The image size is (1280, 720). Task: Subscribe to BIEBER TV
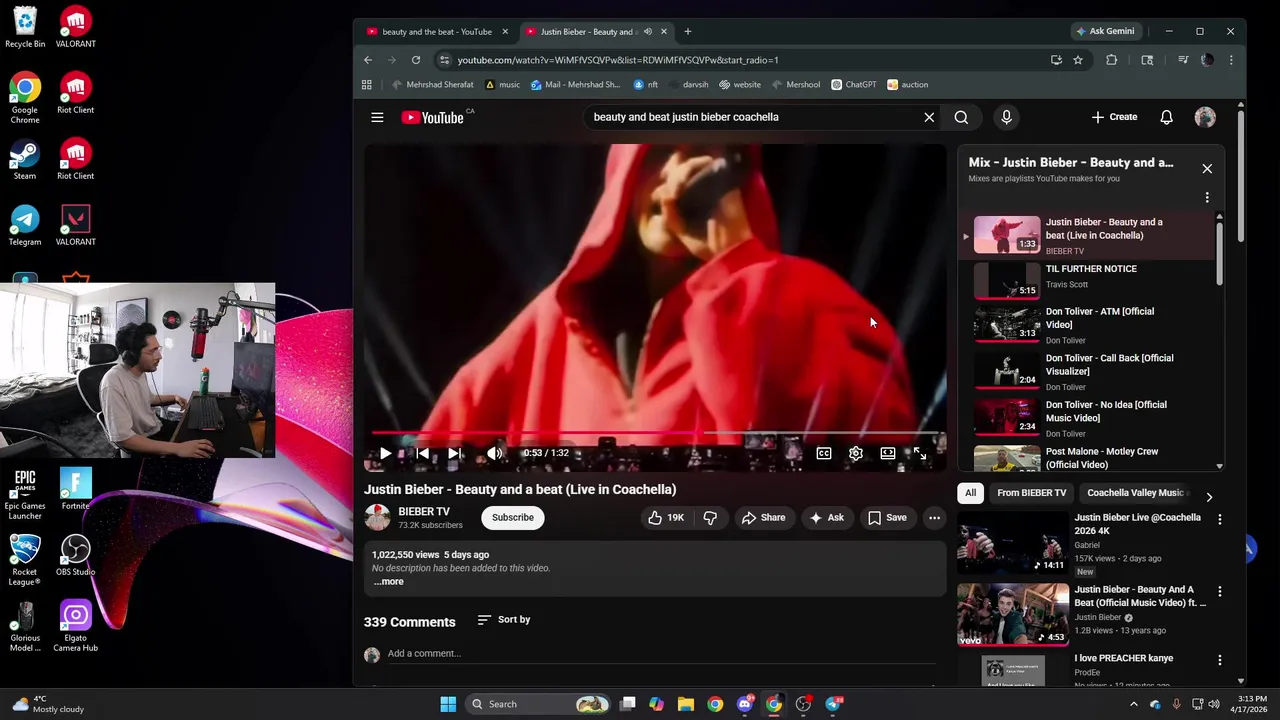[x=512, y=517]
